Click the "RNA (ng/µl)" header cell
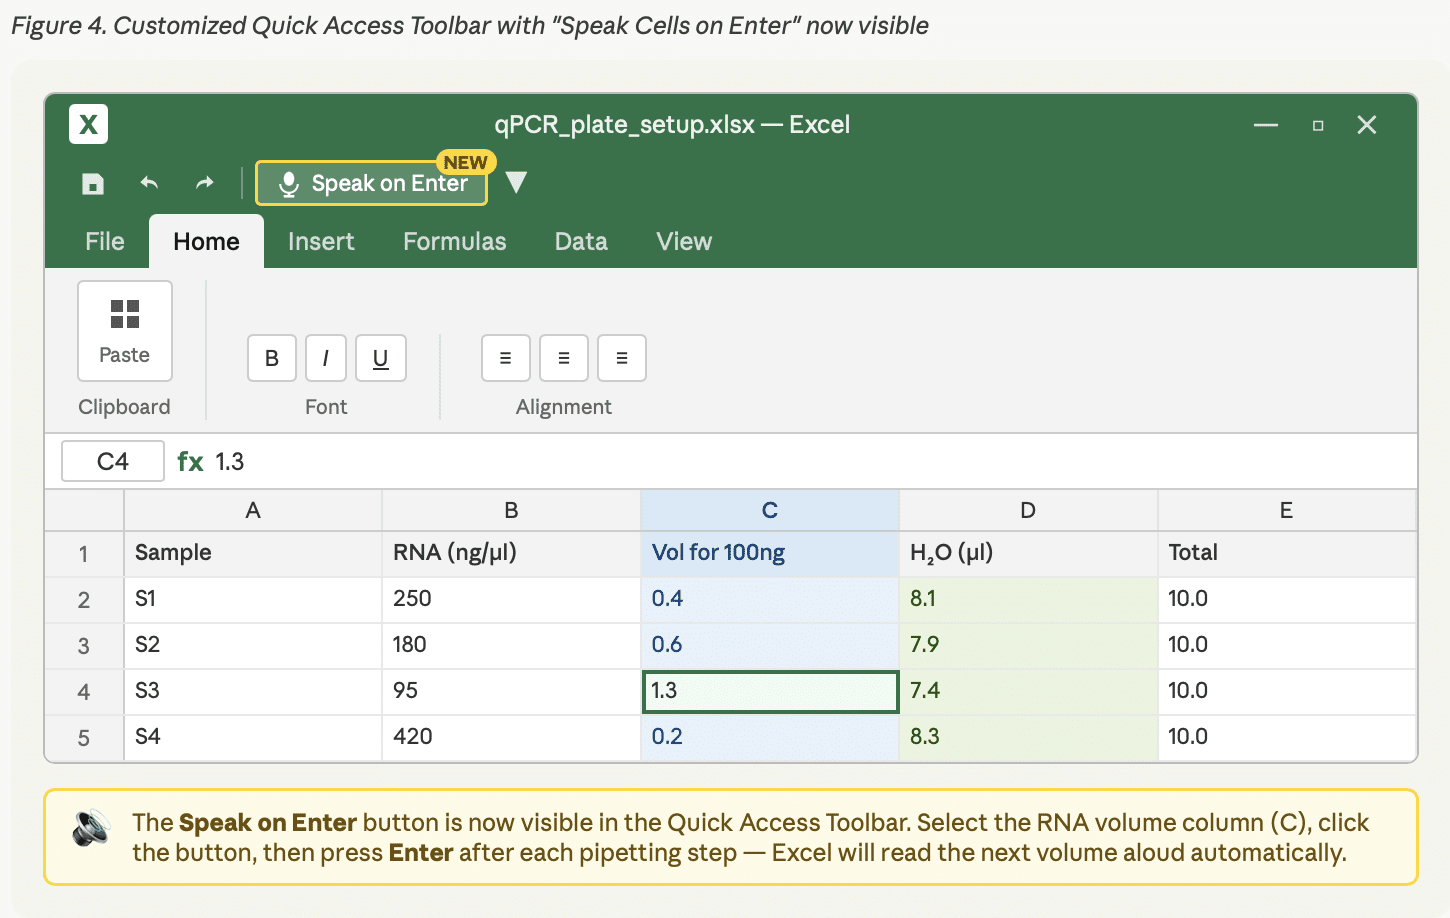Viewport: 1450px width, 918px height. point(511,553)
